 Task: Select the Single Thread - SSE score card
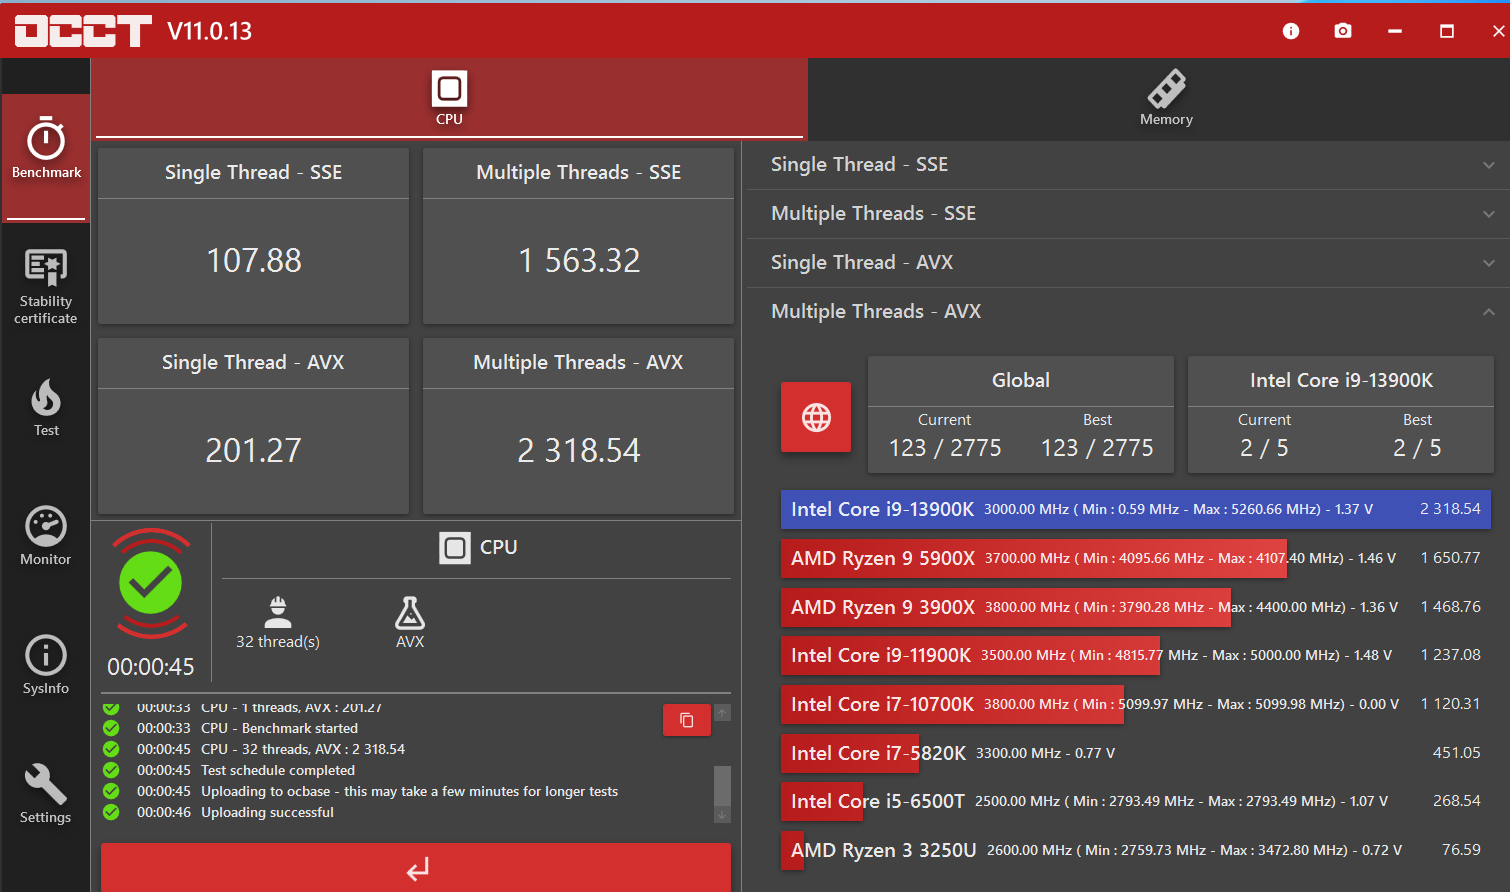click(253, 236)
